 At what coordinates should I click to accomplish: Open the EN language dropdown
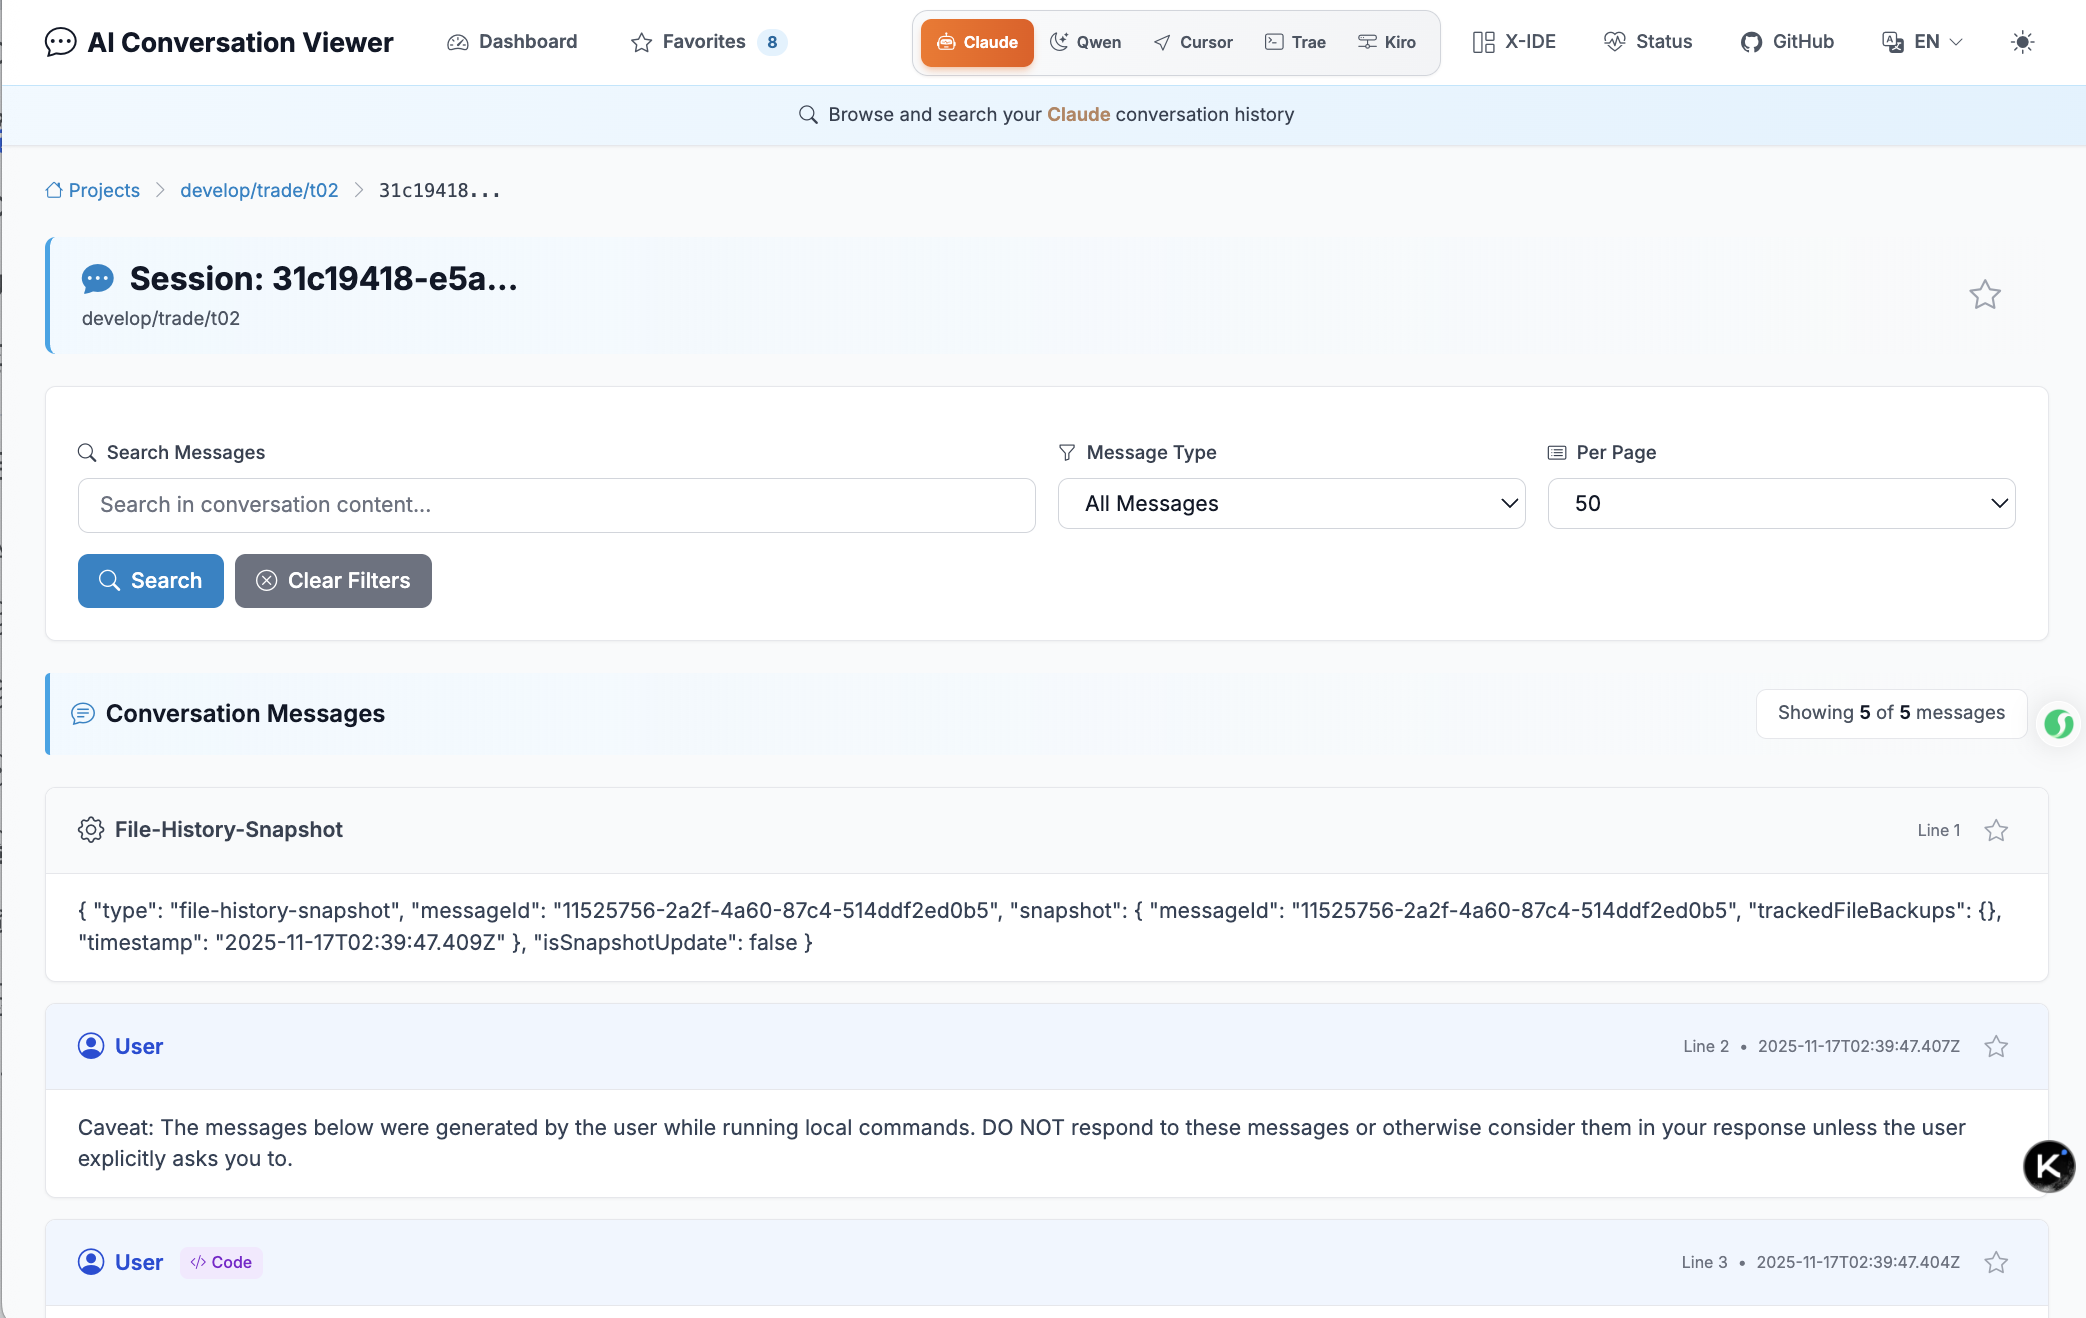tap(1922, 42)
